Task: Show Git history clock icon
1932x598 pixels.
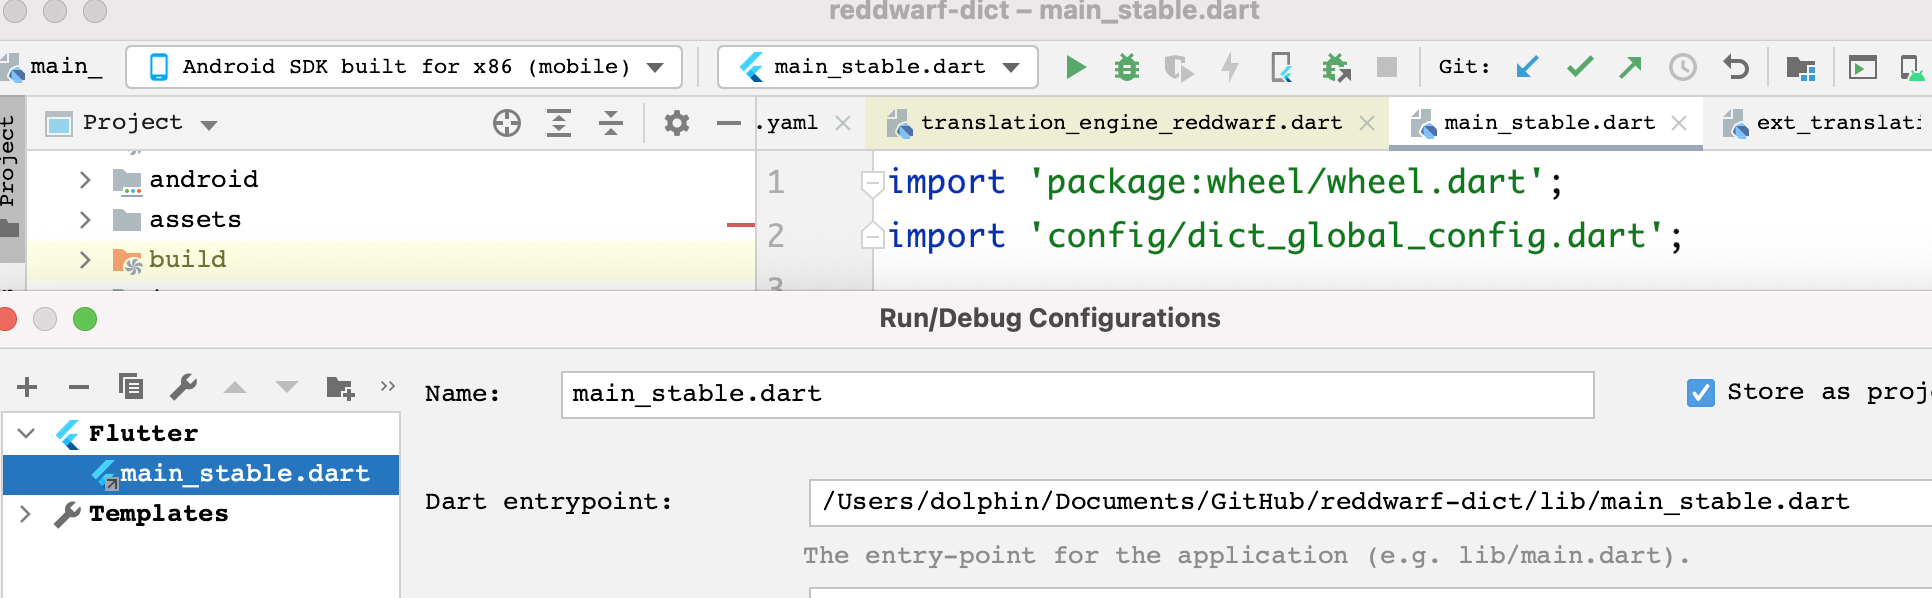Action: click(1683, 67)
